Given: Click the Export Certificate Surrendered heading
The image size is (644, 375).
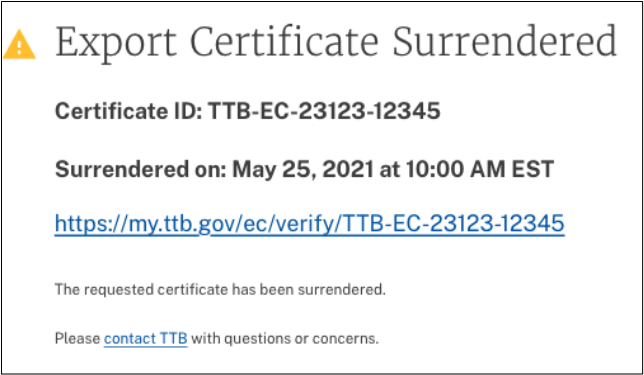Looking at the screenshot, I should click(336, 42).
